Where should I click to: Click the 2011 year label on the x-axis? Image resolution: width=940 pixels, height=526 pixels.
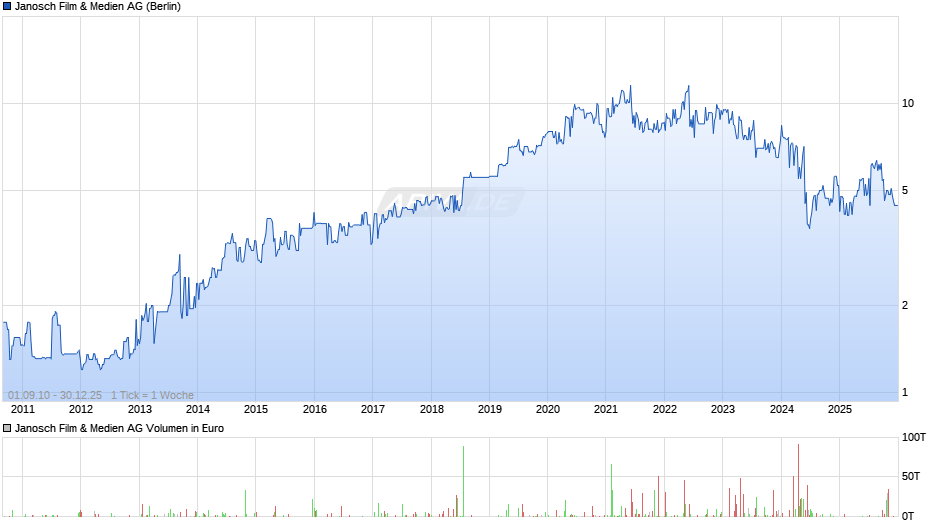(x=23, y=409)
